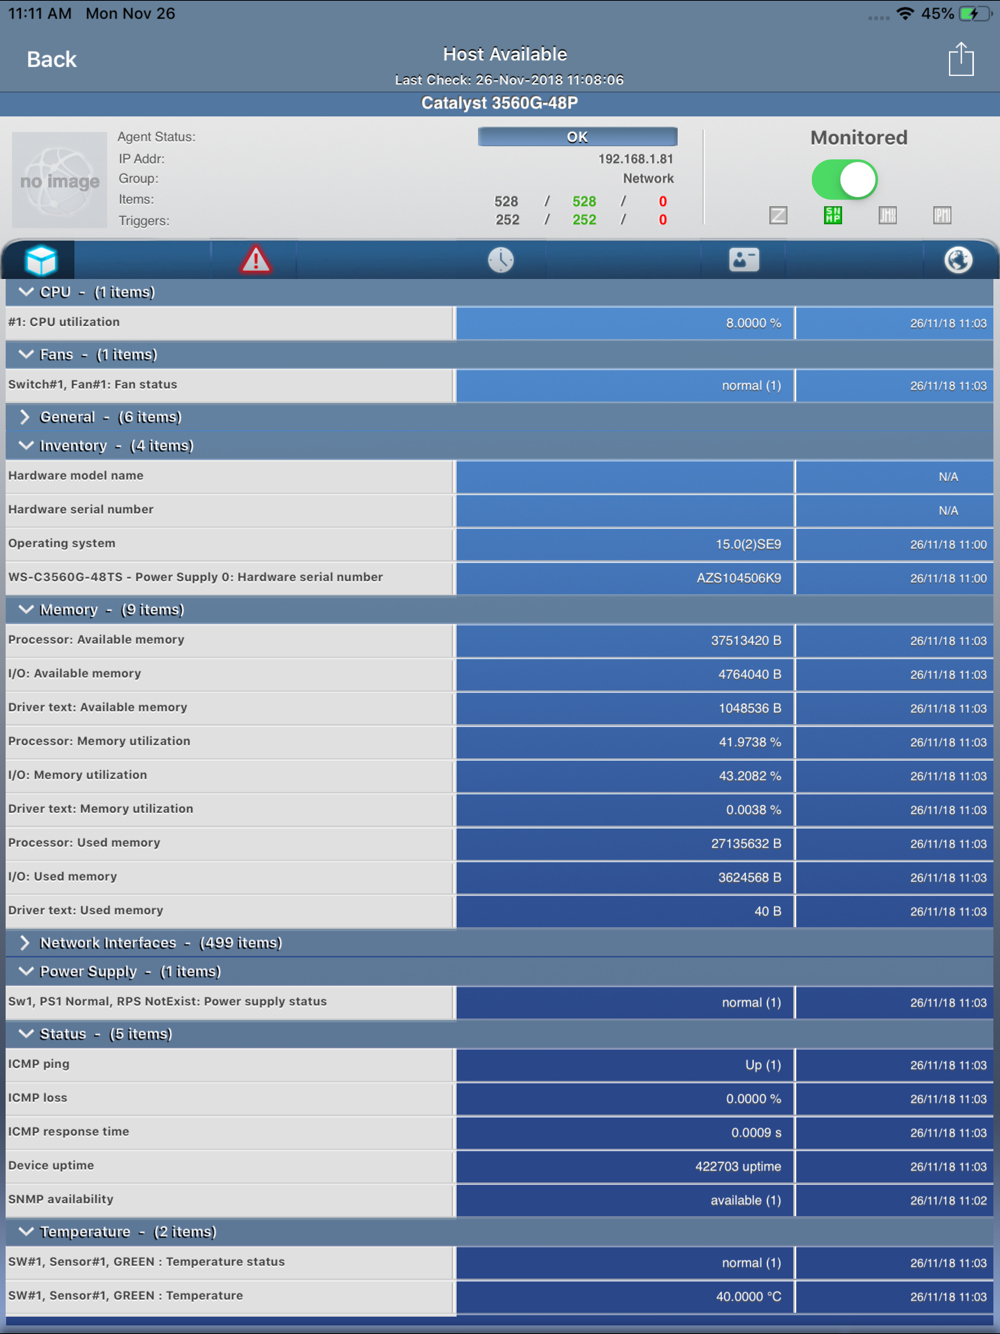The height and width of the screenshot is (1334, 1000).
Task: Tap the 43.2082 % I/O utilization value
Action: coord(750,776)
